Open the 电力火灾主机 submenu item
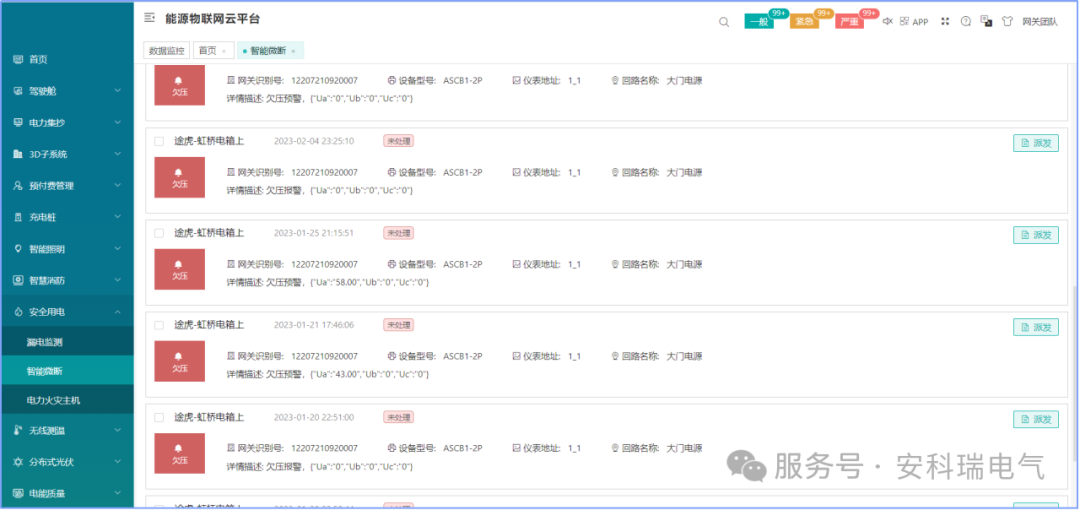1080x510 pixels. pos(67,400)
